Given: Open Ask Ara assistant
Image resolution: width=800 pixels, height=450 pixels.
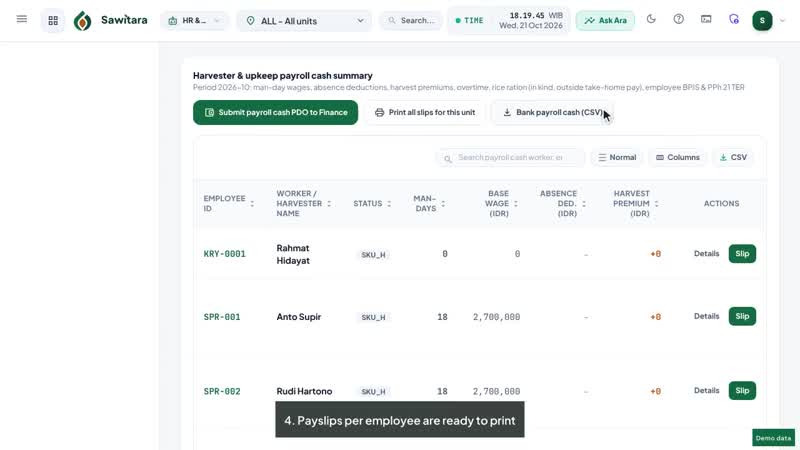Looking at the screenshot, I should tap(606, 20).
